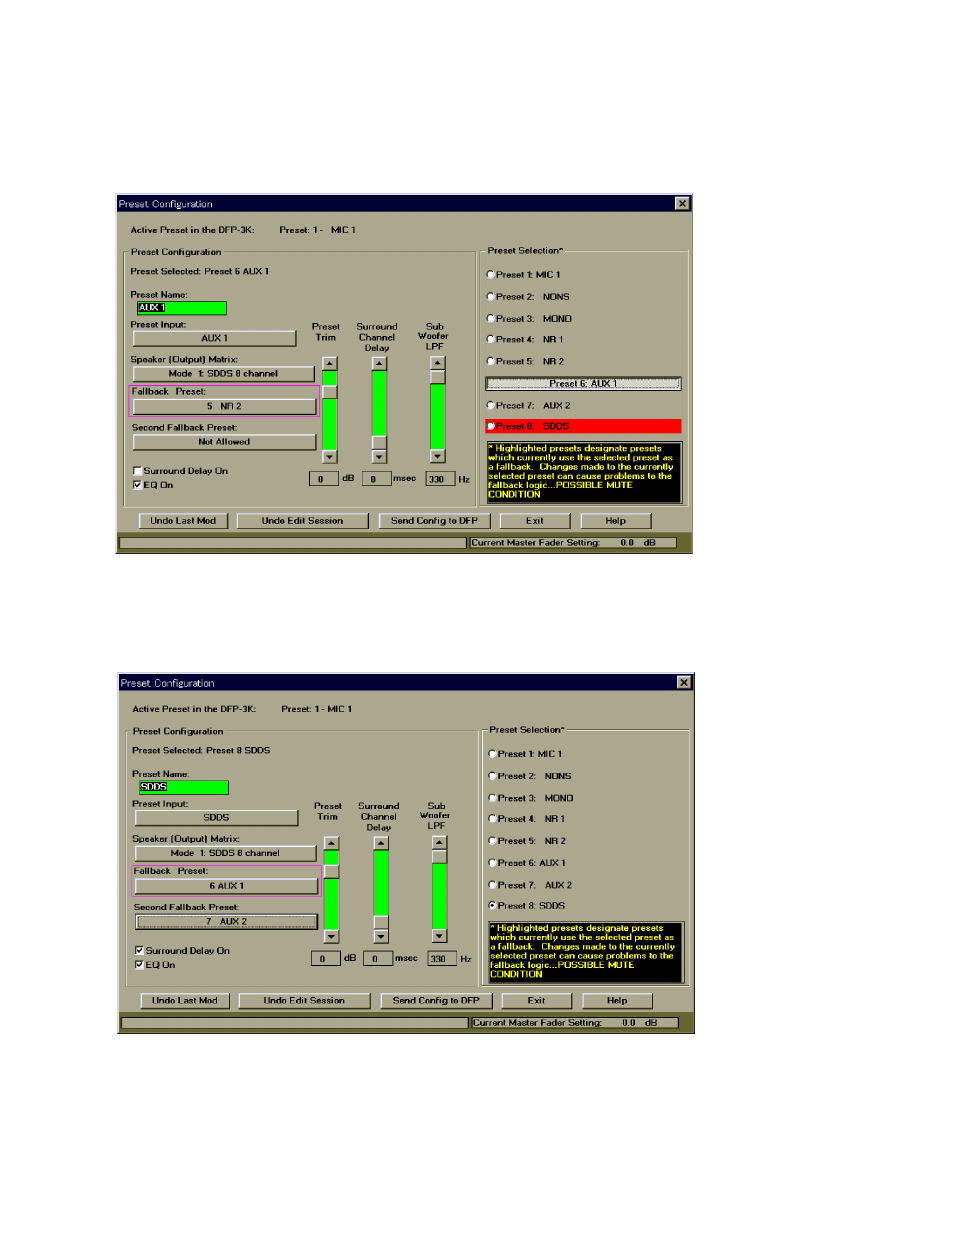
Task: Click Undo Edit Session in upper window
Action: coord(302,521)
